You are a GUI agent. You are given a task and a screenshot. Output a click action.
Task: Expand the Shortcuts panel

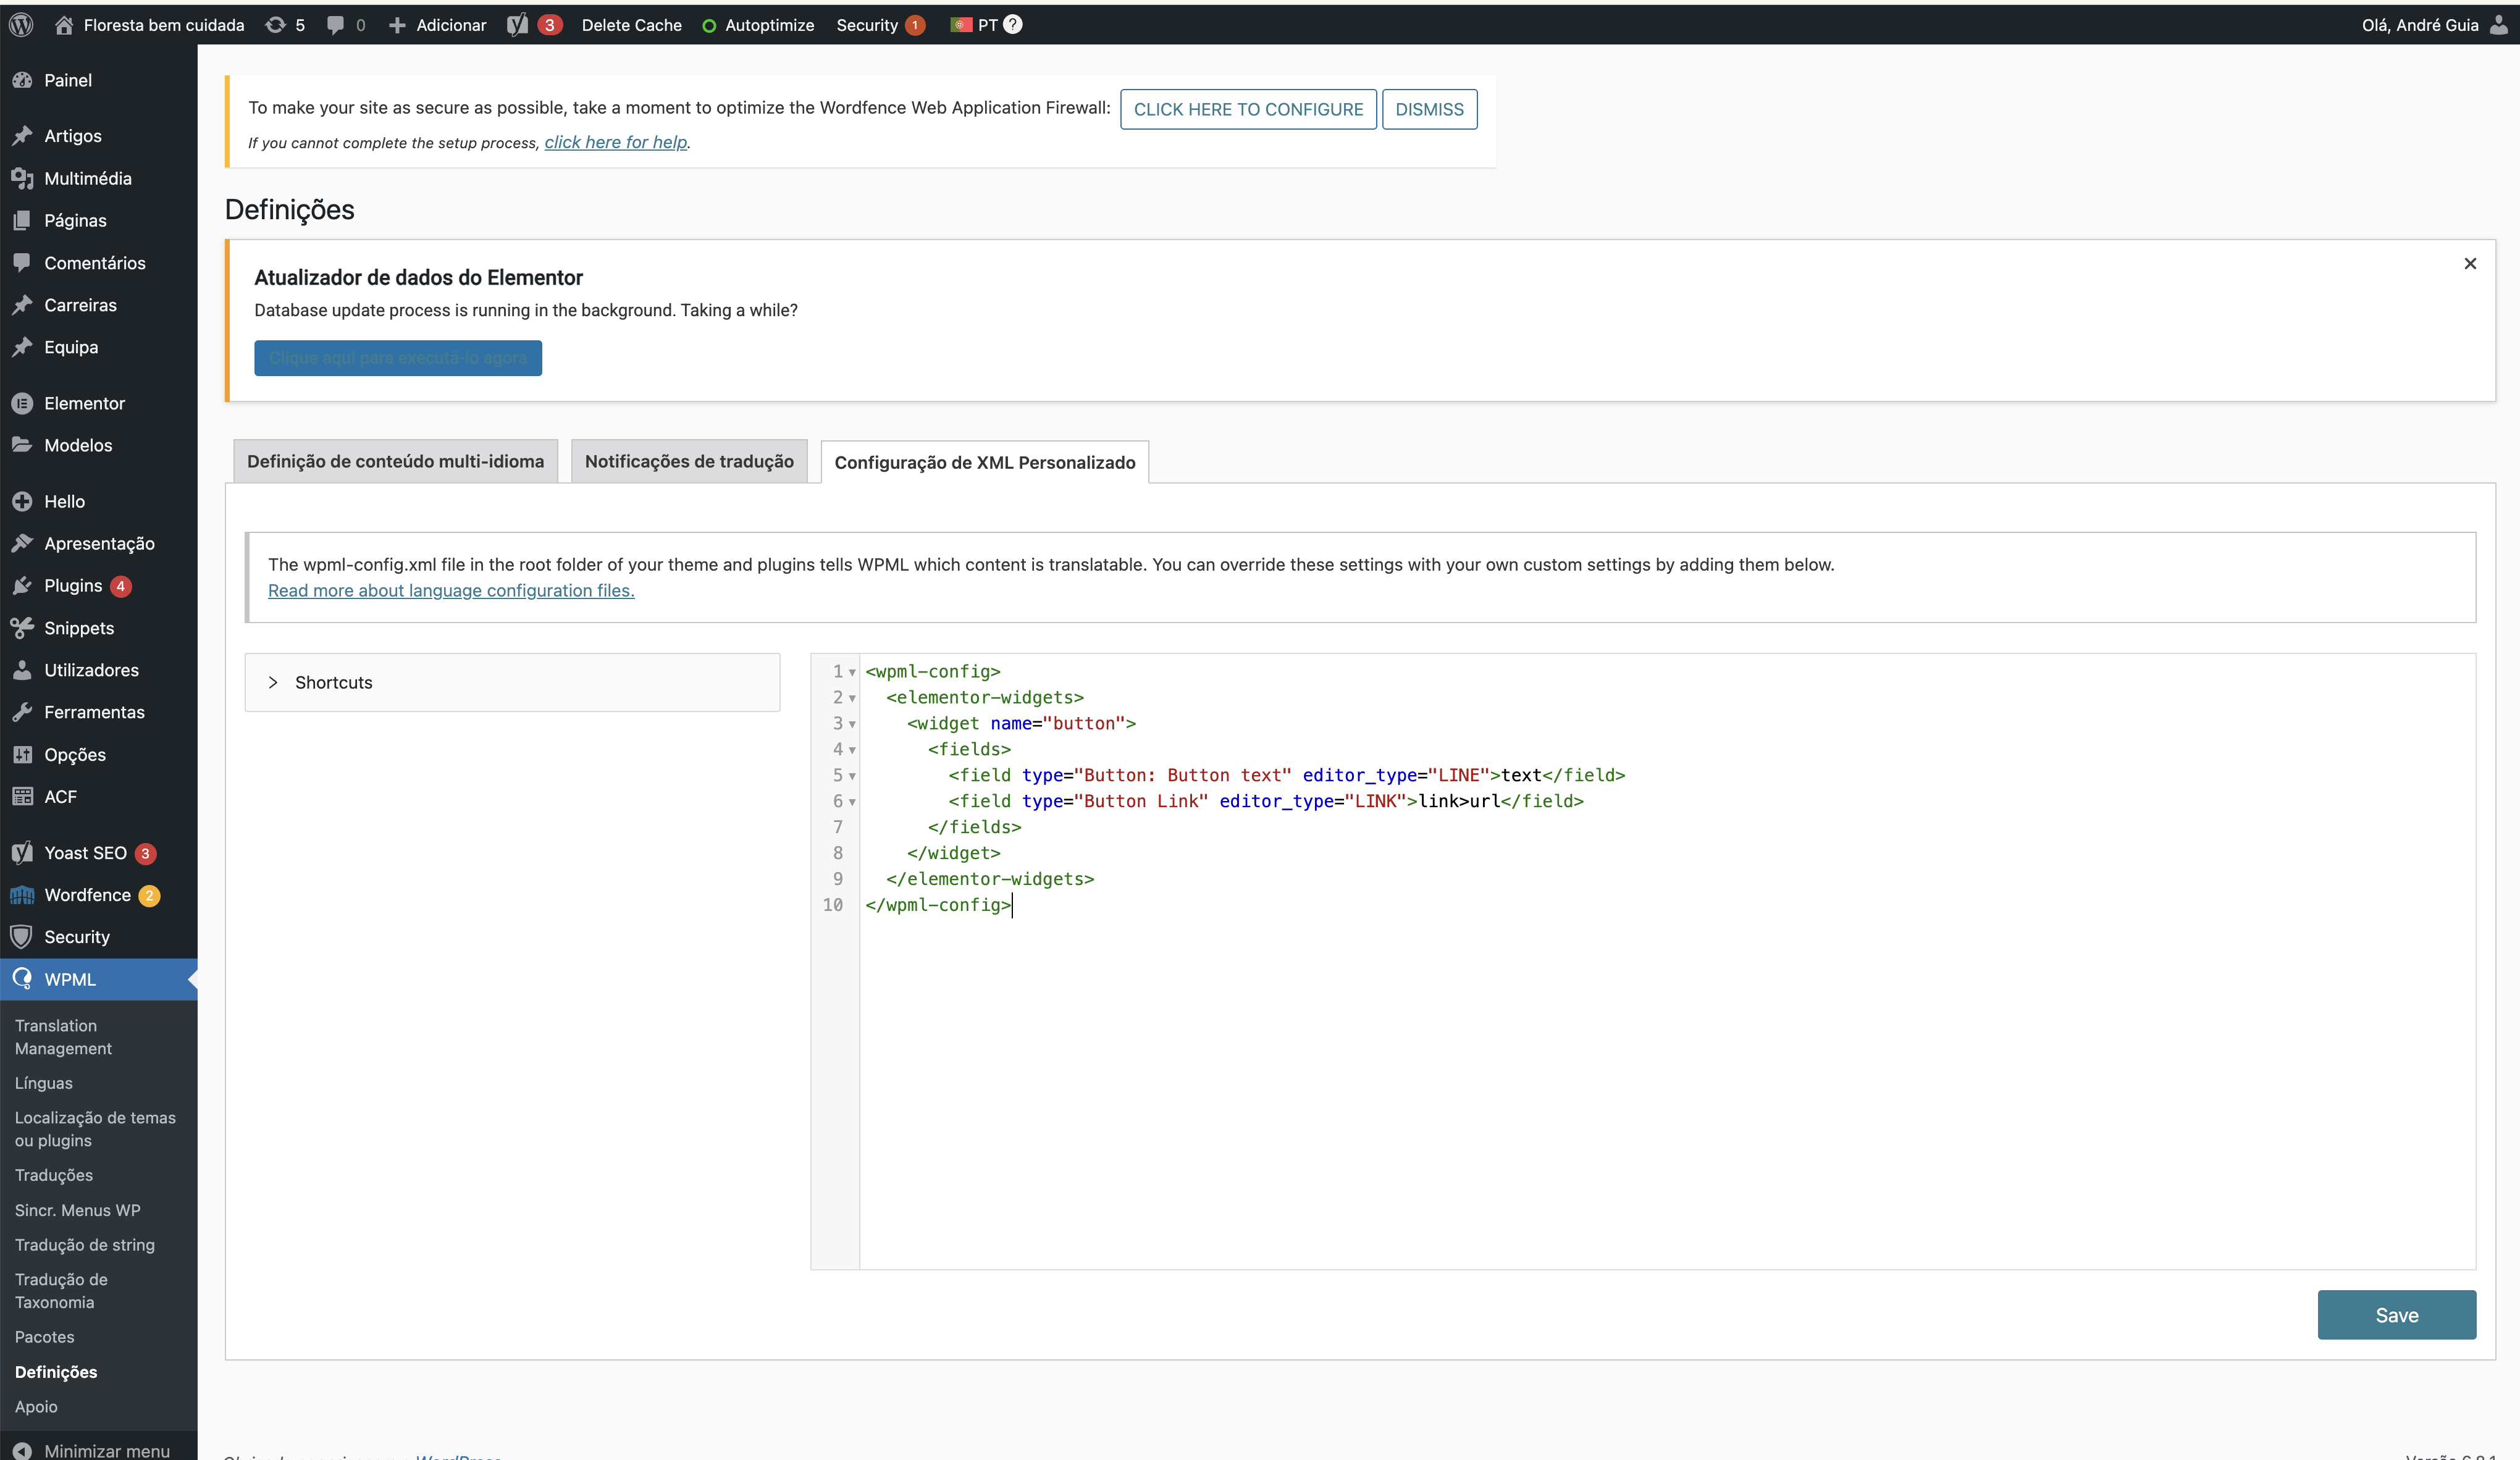click(x=512, y=682)
